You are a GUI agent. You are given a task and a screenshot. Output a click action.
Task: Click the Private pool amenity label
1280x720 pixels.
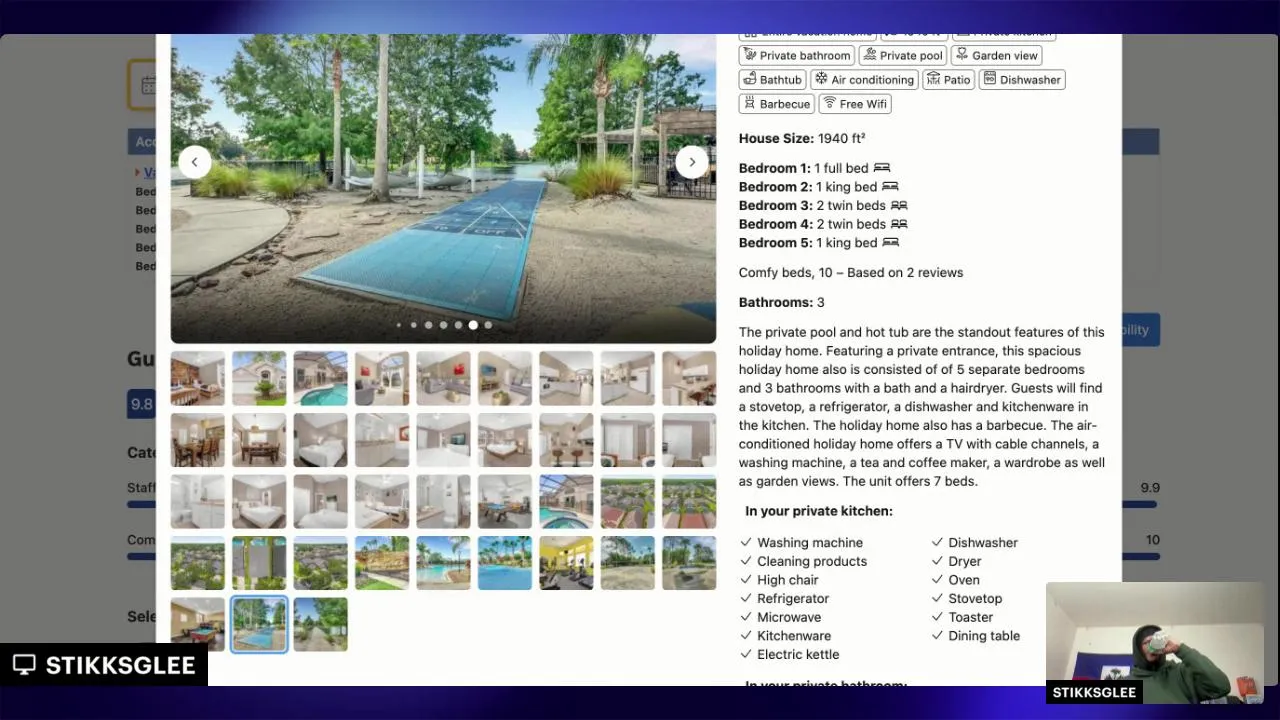[911, 56]
